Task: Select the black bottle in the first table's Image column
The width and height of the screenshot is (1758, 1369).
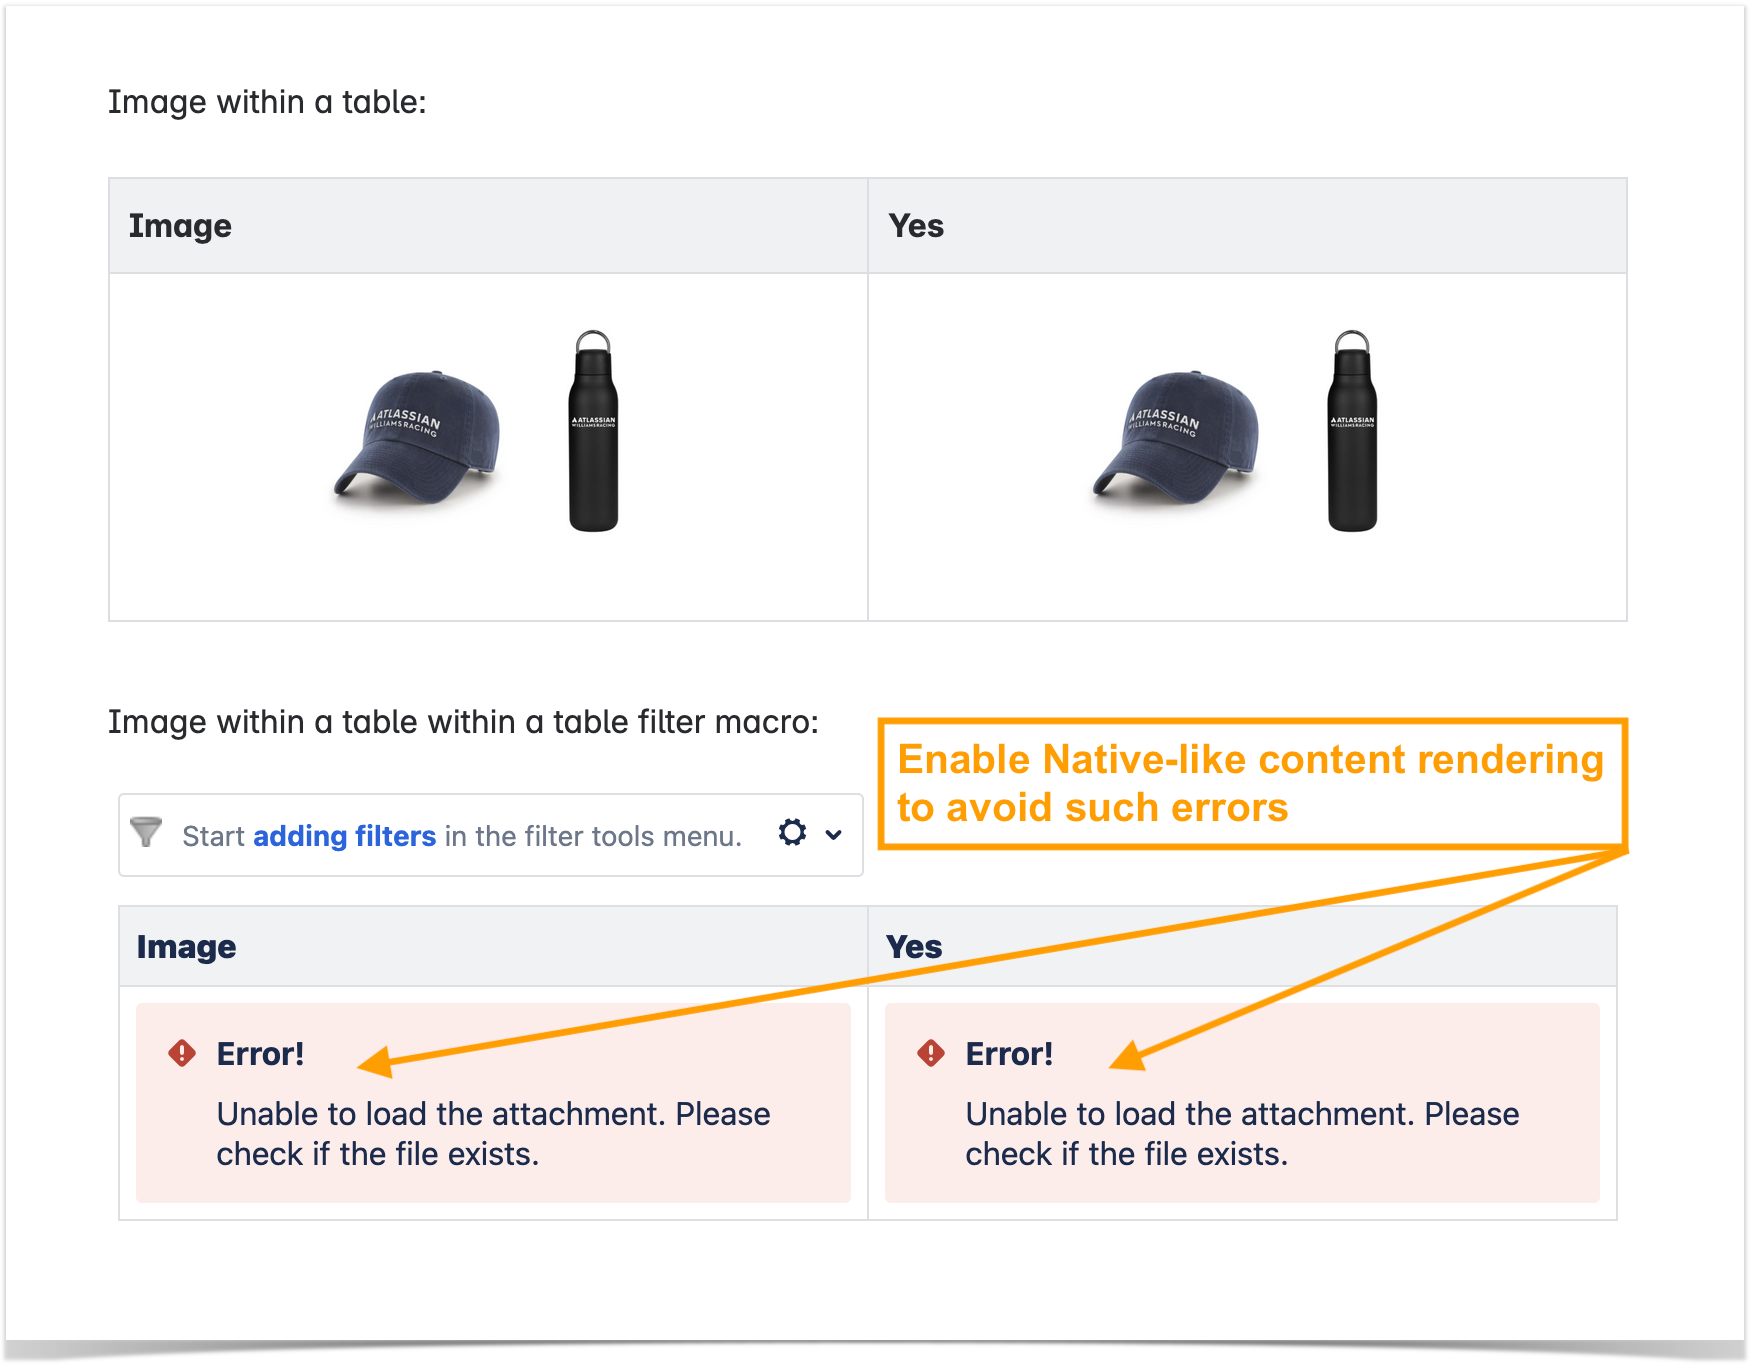Action: pos(593,431)
